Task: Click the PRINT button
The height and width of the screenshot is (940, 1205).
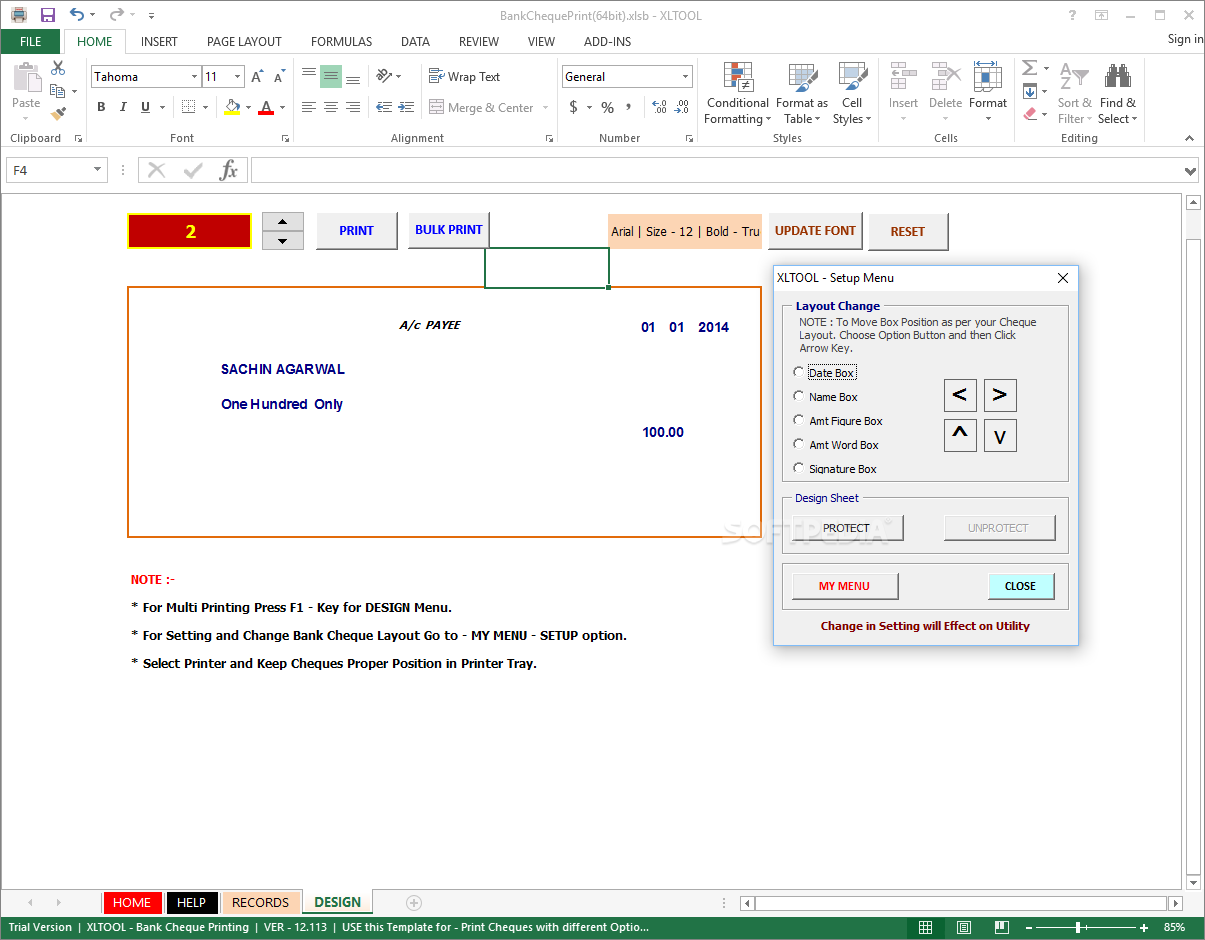Action: [356, 231]
